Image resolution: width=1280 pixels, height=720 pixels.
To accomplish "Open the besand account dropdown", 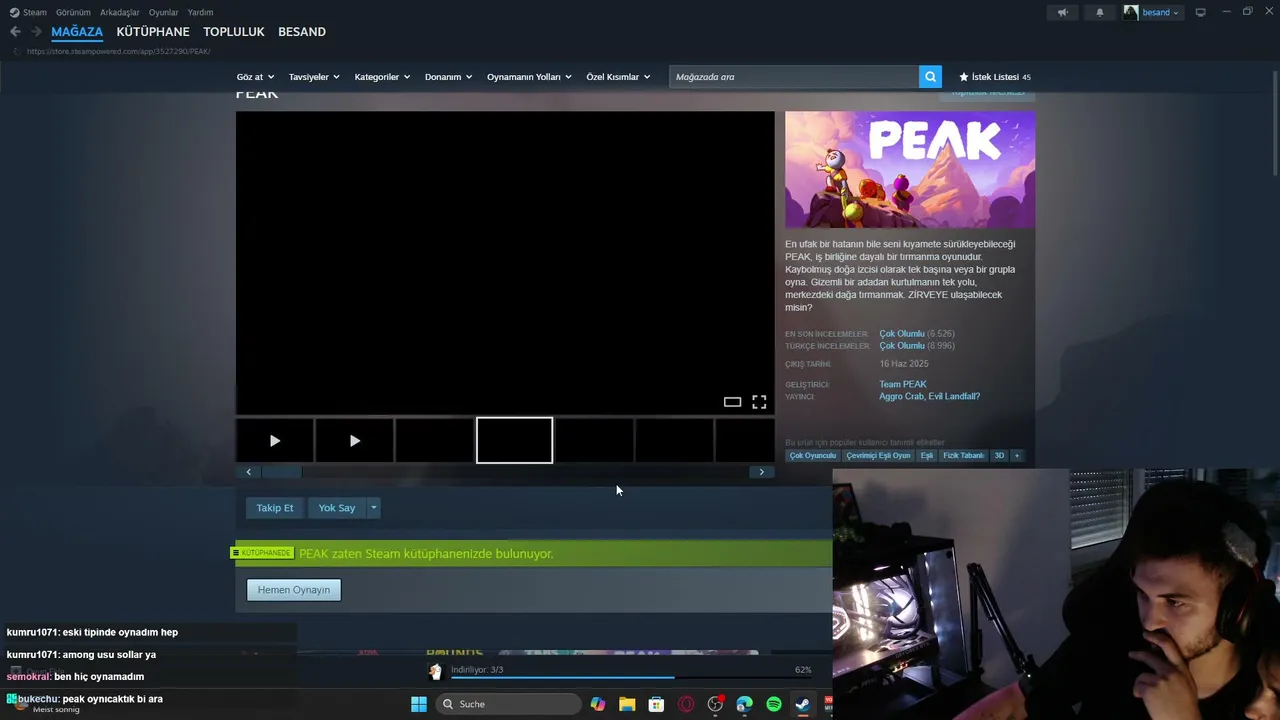I will [1160, 12].
